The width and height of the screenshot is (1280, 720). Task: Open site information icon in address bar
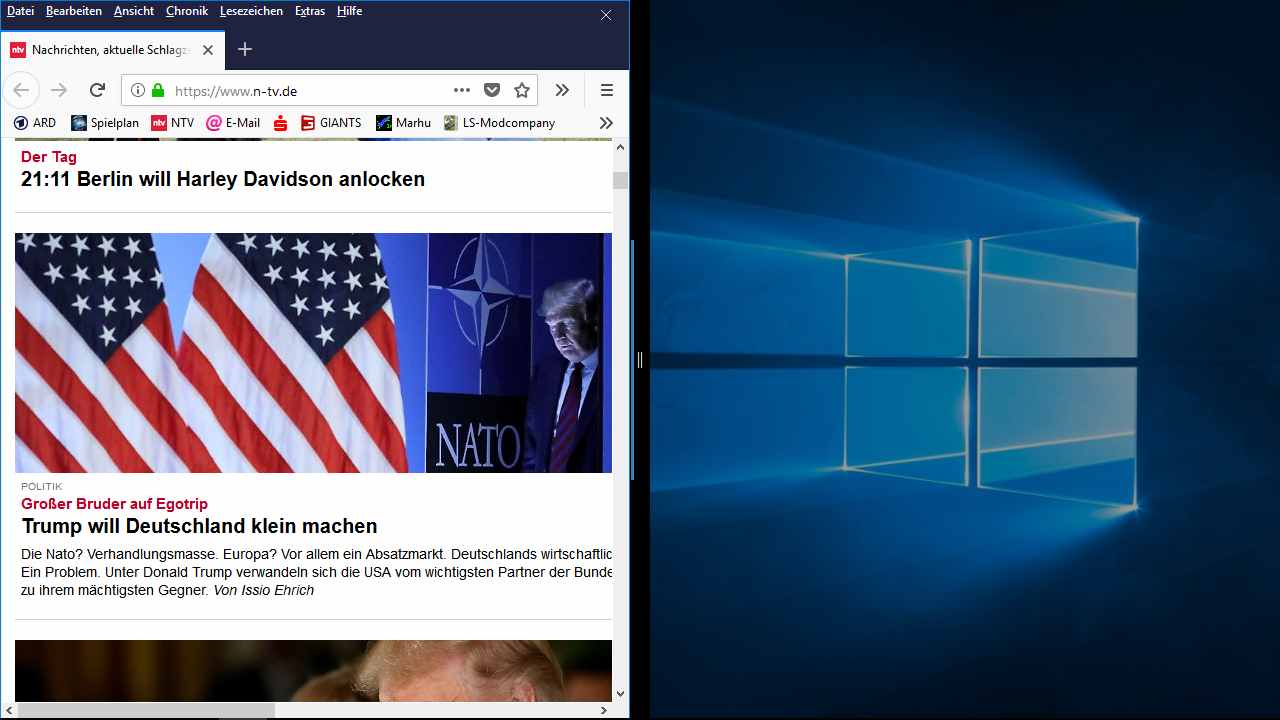[x=138, y=90]
